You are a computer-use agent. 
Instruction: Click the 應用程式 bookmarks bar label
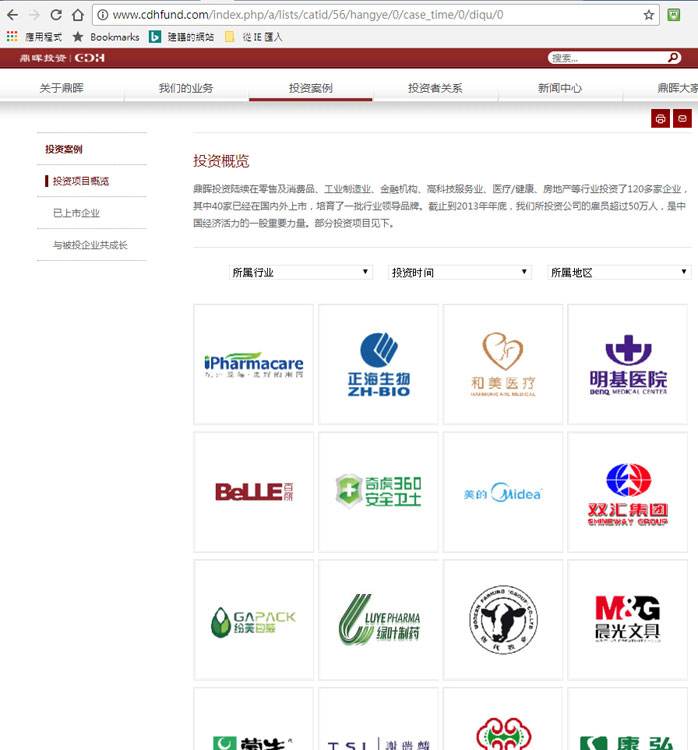[x=44, y=37]
